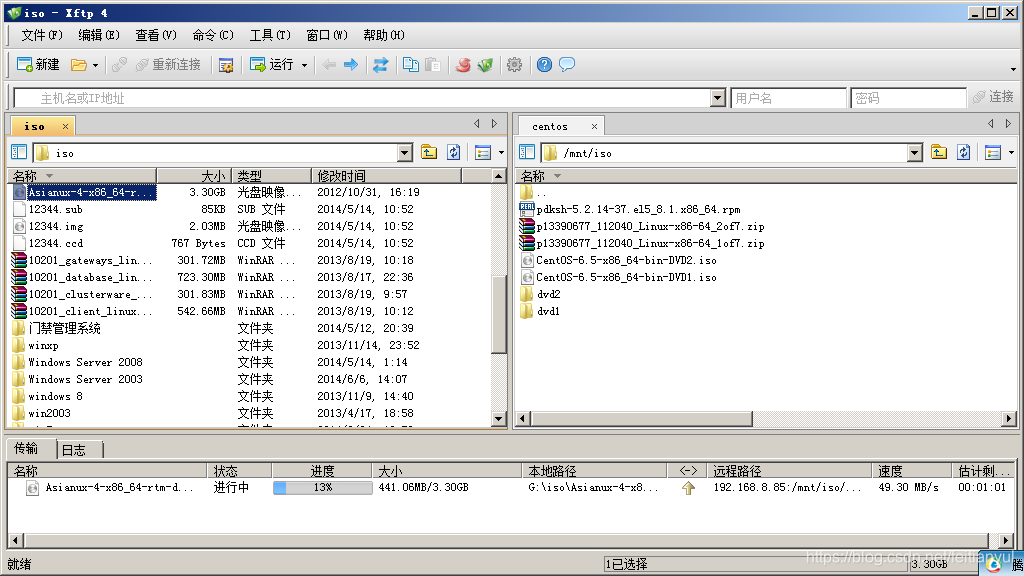This screenshot has height=576, width=1024.
Task: Click the Open session folder icon
Action: click(78, 65)
